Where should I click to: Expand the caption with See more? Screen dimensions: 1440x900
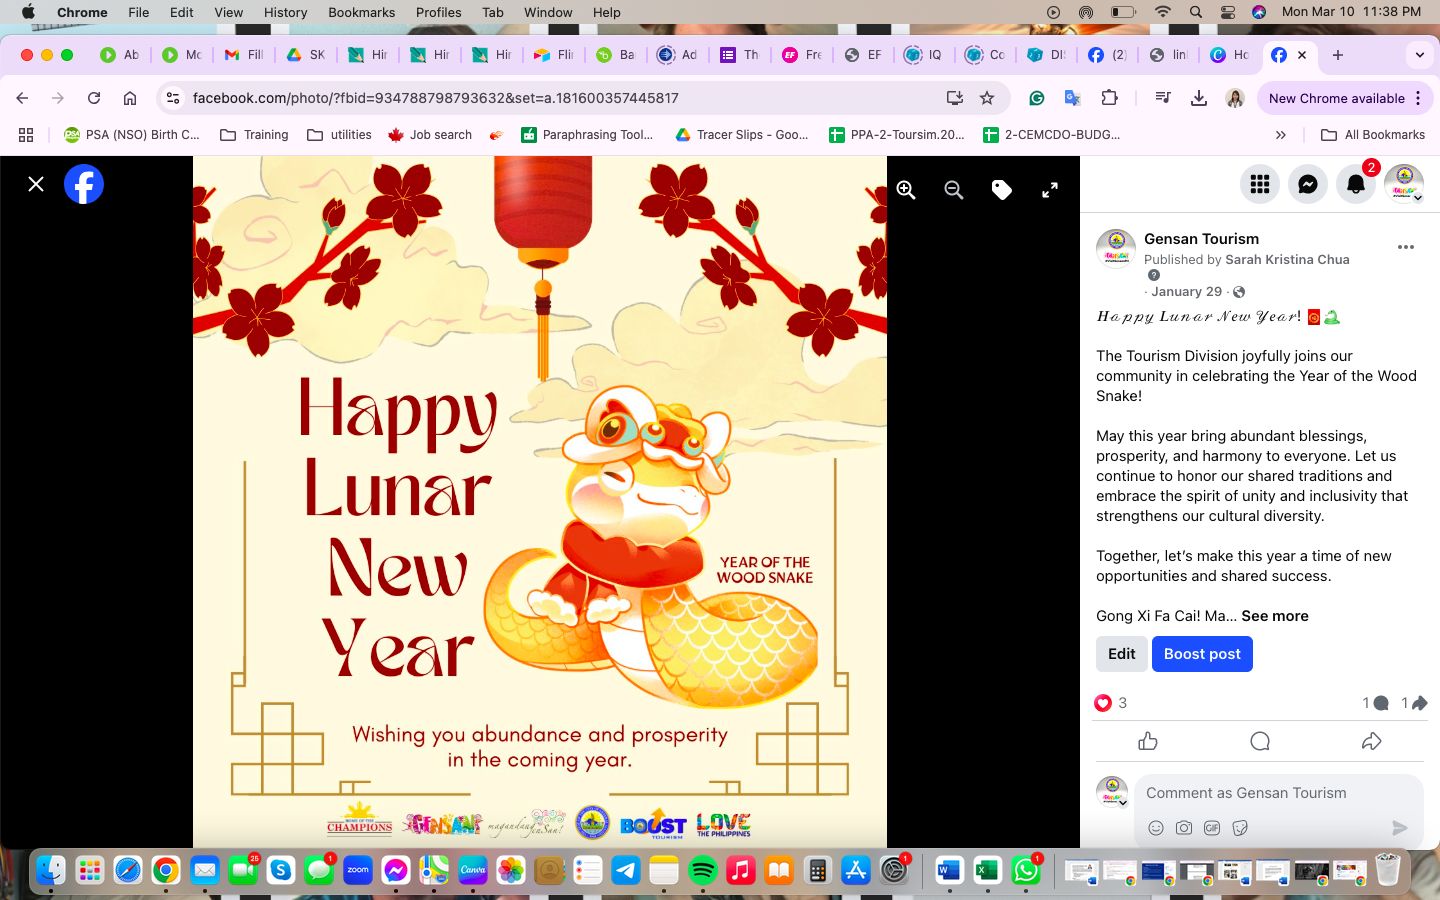(1275, 616)
